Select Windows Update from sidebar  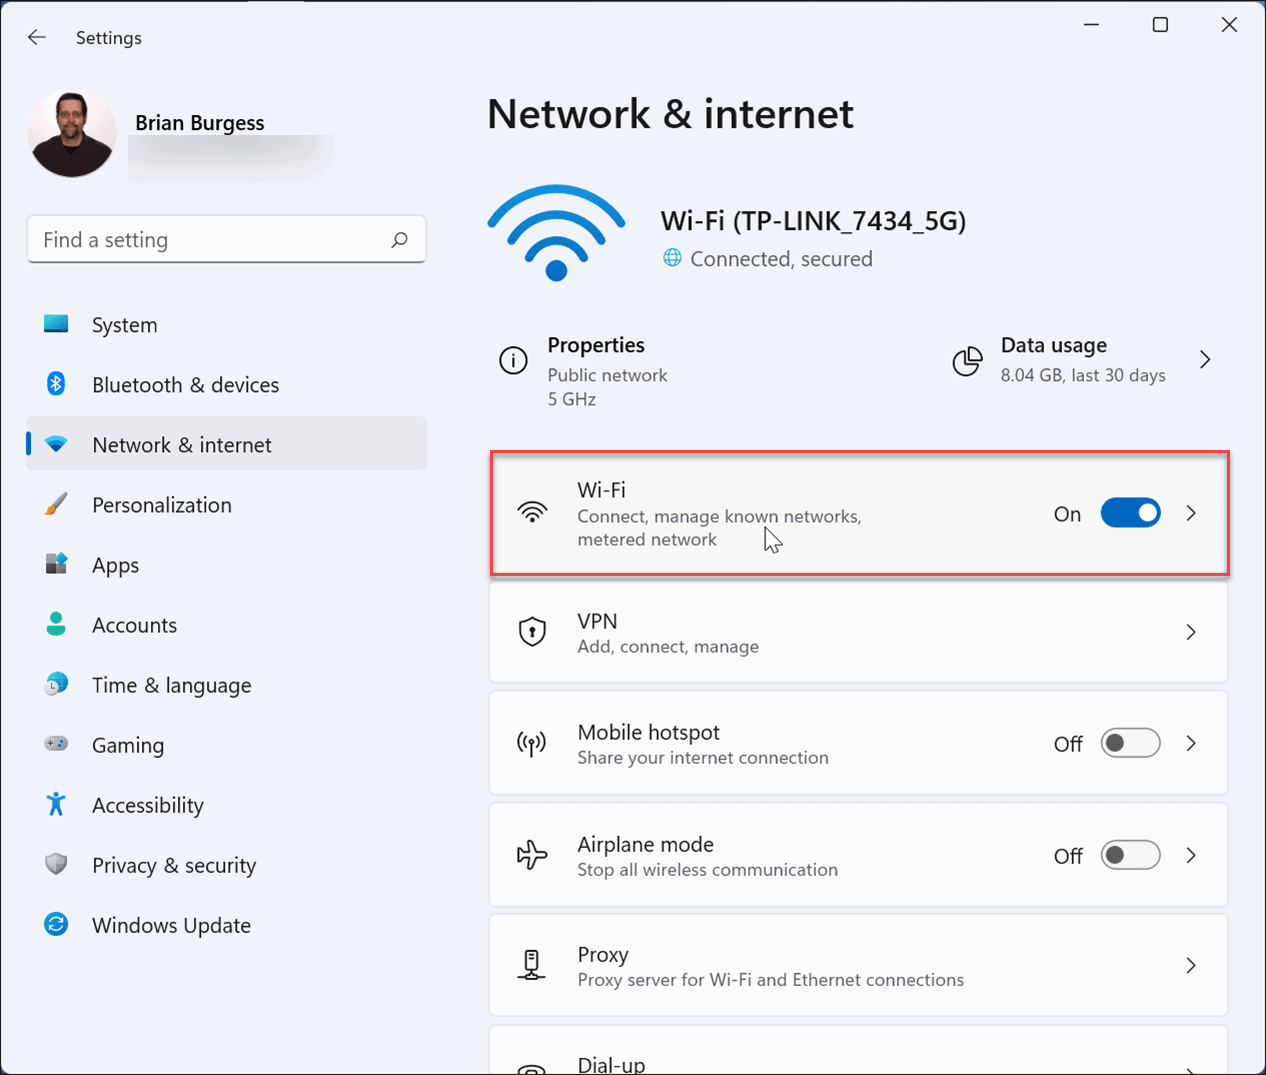click(x=171, y=925)
